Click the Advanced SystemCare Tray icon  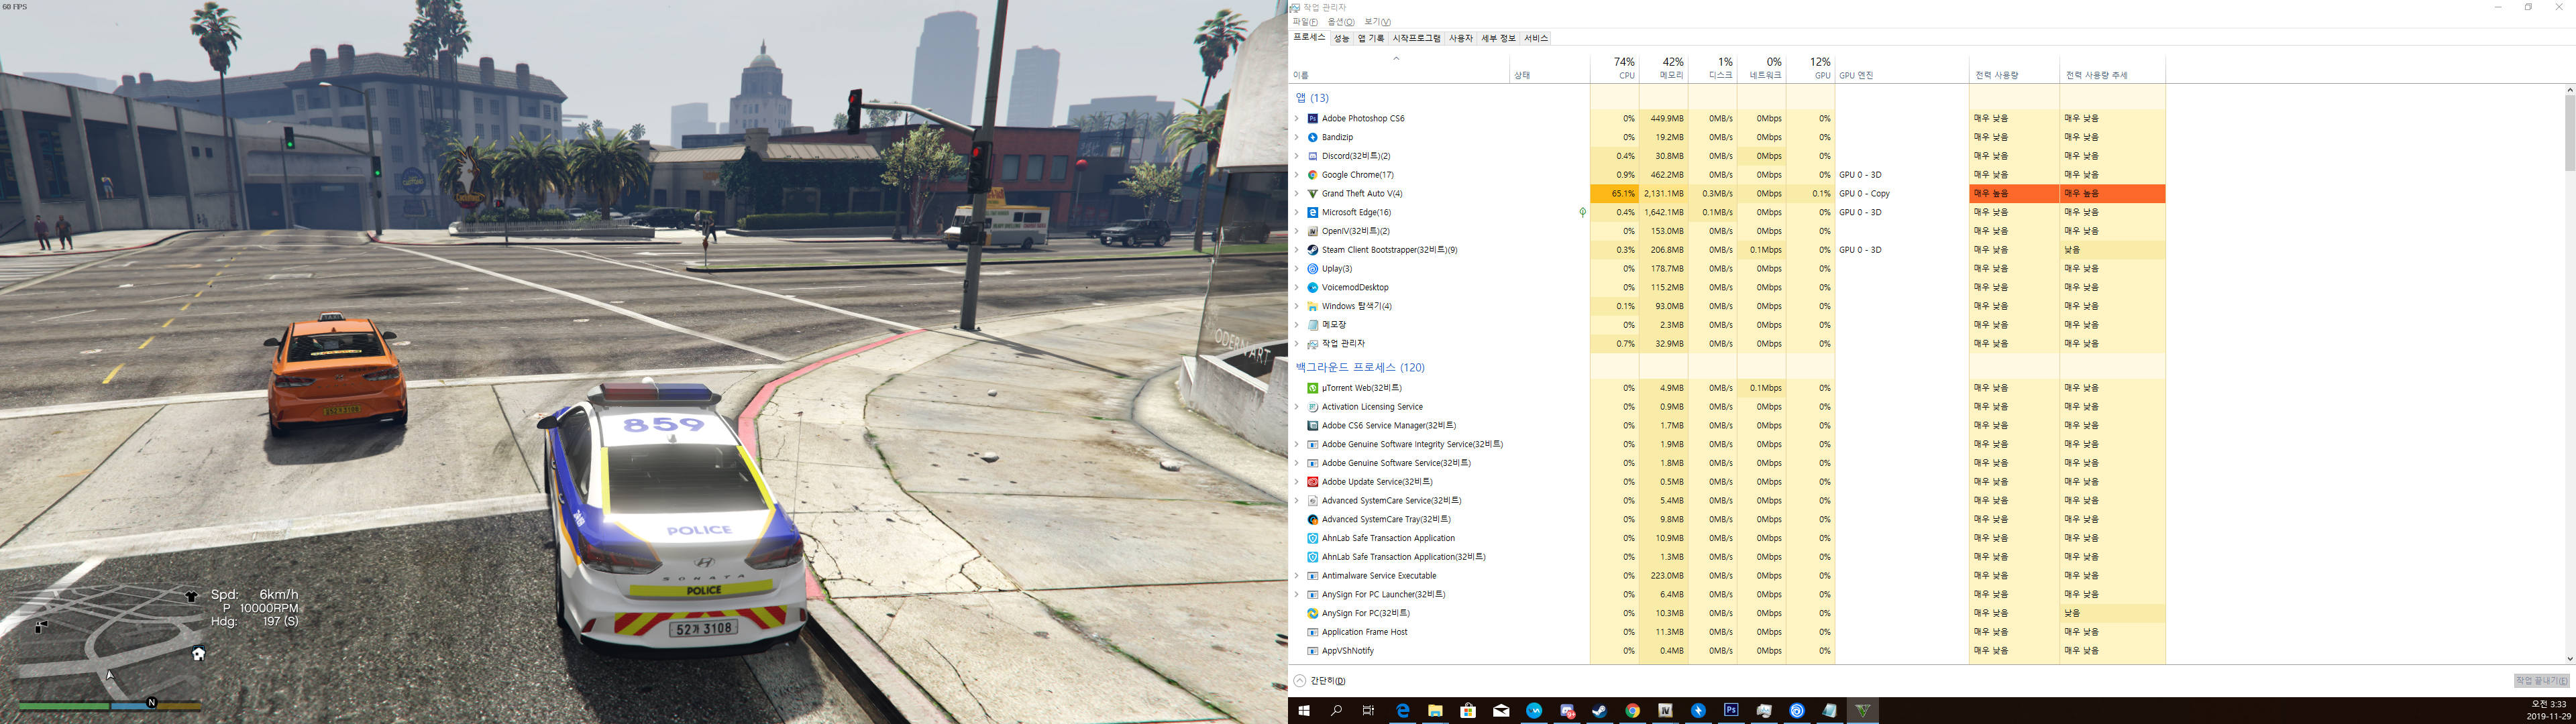[x=1312, y=519]
